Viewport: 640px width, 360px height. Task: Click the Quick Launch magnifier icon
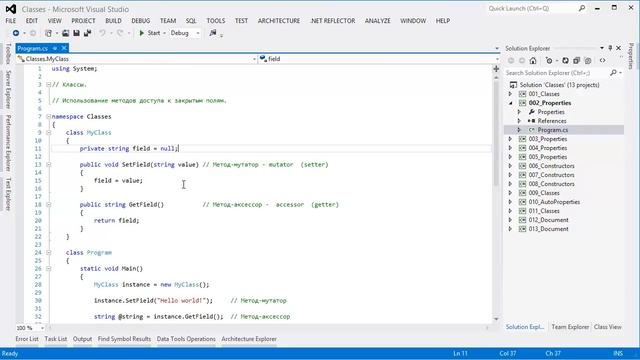pyautogui.click(x=582, y=8)
